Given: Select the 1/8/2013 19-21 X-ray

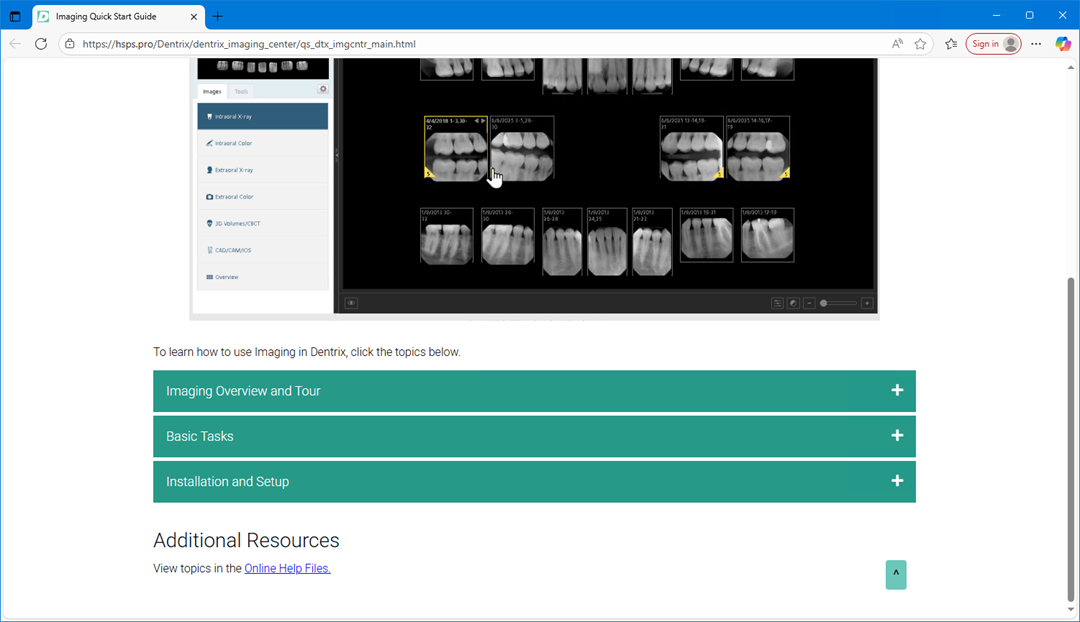Looking at the screenshot, I should pos(707,235).
